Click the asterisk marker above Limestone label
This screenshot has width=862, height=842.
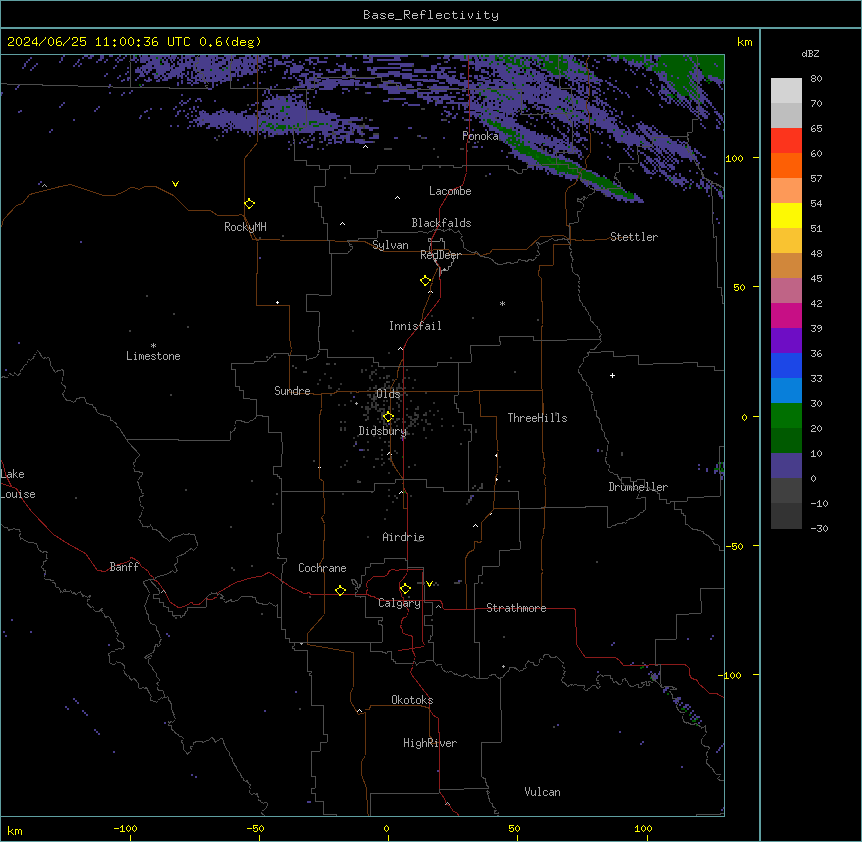coord(153,346)
